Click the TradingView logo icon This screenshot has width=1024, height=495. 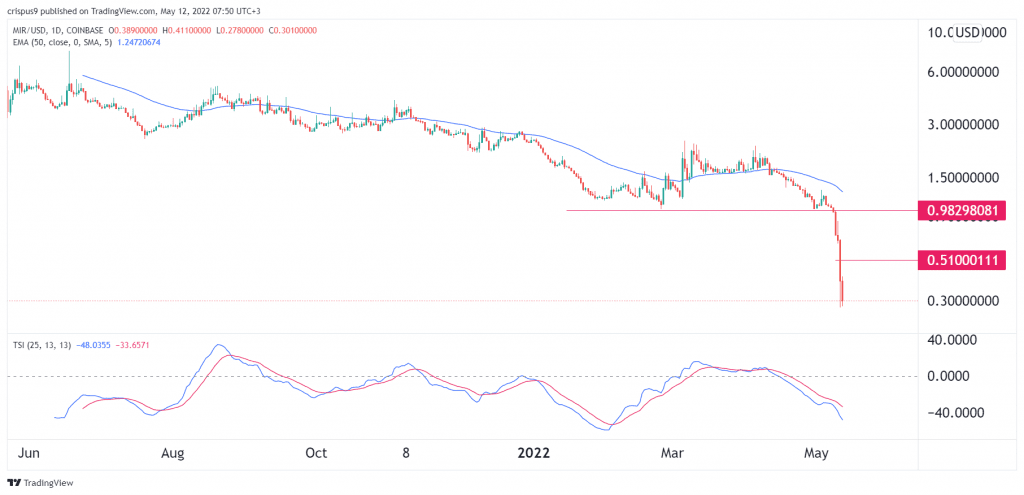(14, 483)
